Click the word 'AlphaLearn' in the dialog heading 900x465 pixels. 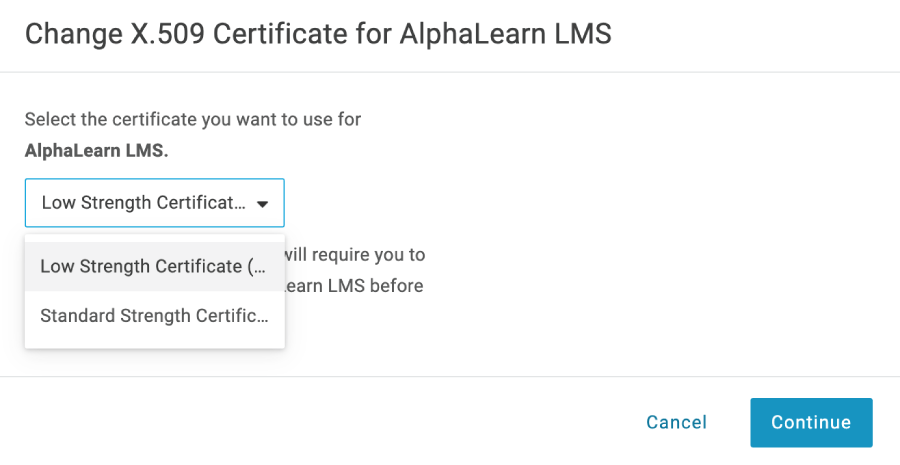tap(472, 33)
